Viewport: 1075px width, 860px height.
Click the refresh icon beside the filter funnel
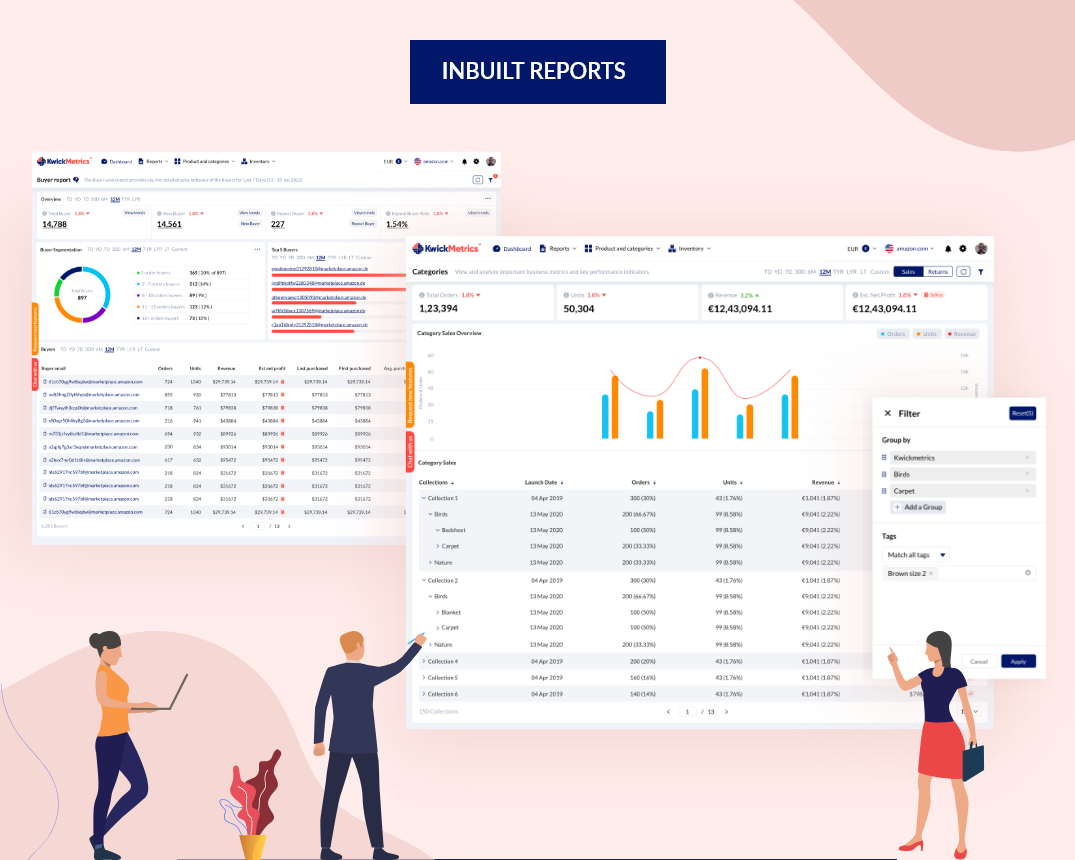click(964, 272)
